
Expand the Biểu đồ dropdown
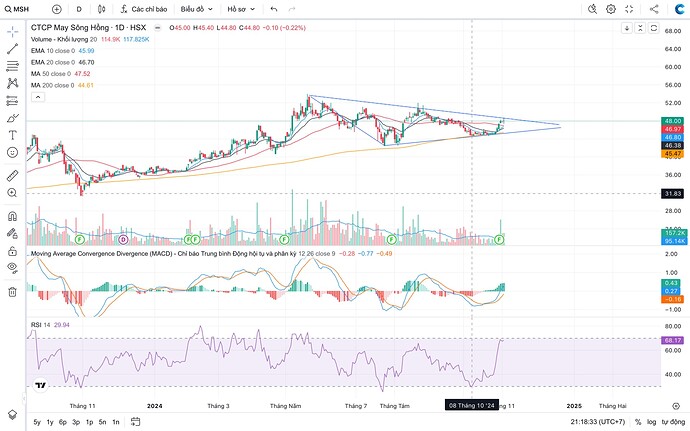[x=196, y=9]
